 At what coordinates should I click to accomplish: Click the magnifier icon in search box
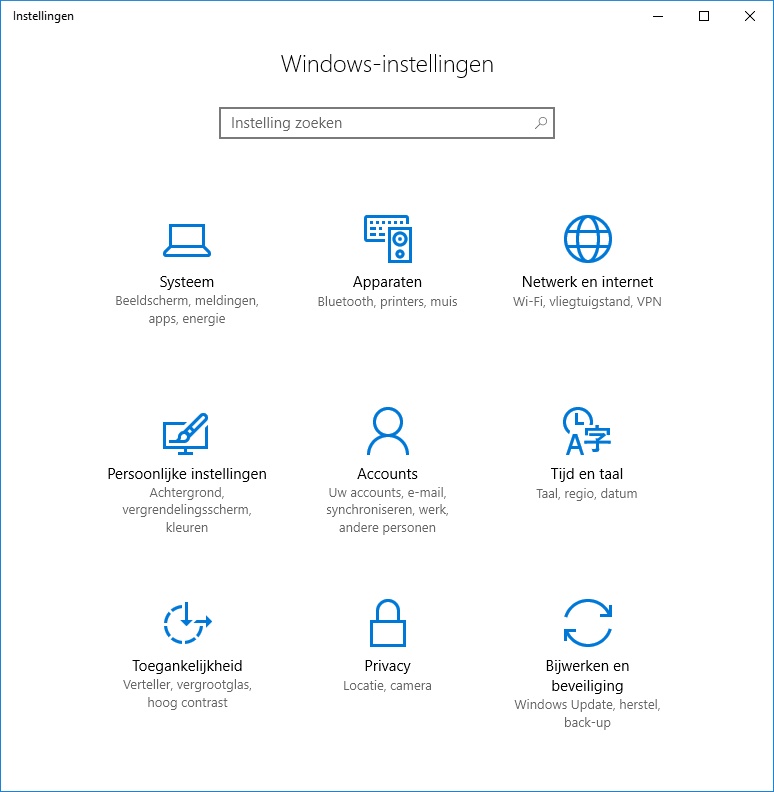click(x=541, y=123)
